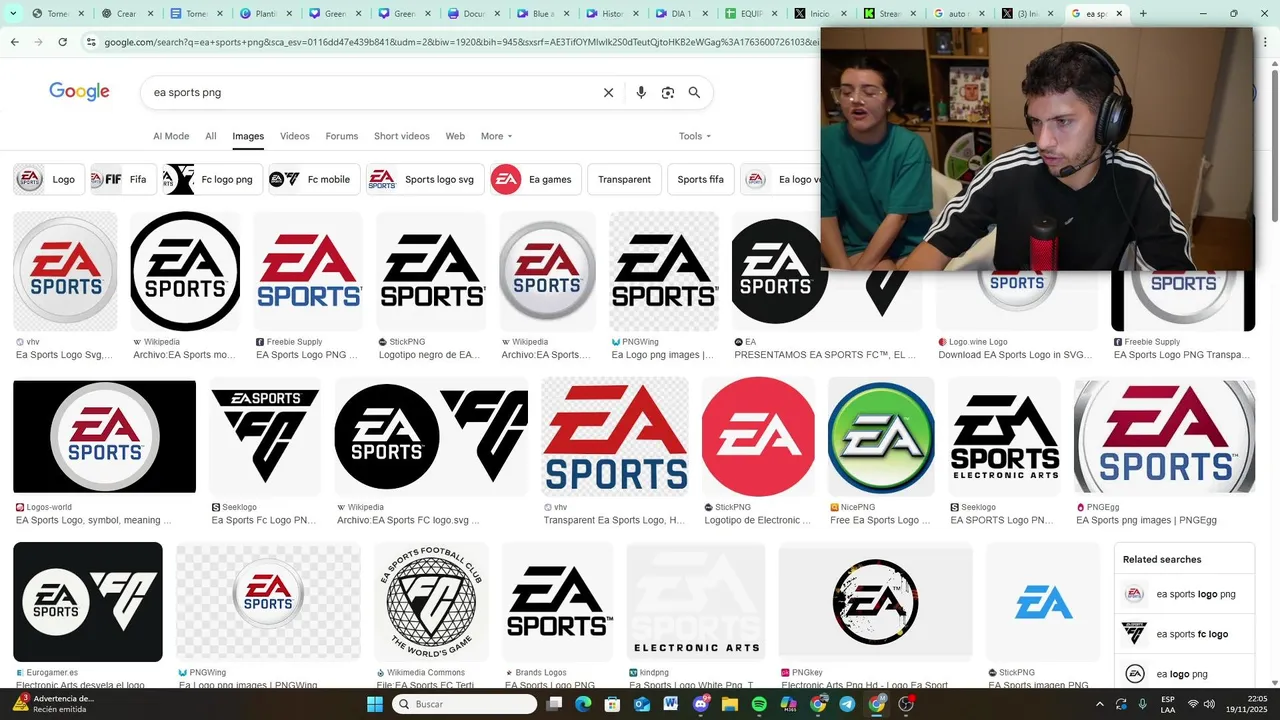Open StickPNG blue EA logo image
The height and width of the screenshot is (720, 1280).
tap(1044, 602)
